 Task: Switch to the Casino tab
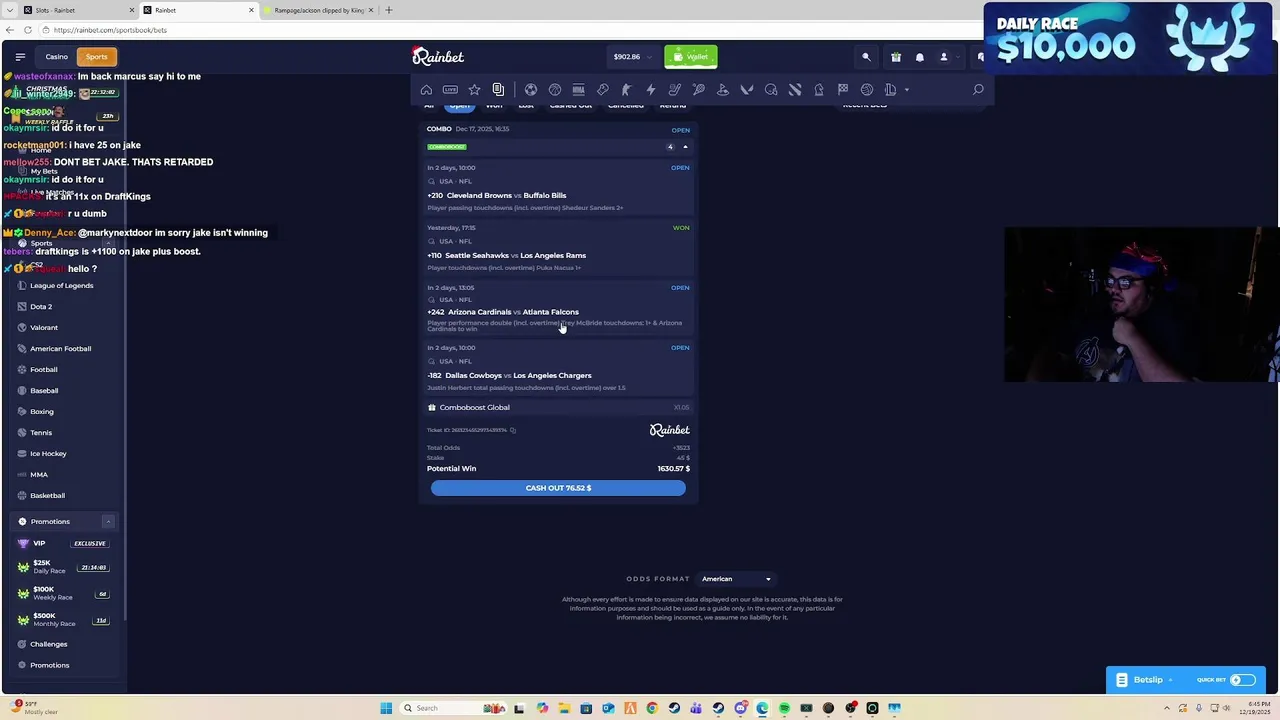(56, 57)
